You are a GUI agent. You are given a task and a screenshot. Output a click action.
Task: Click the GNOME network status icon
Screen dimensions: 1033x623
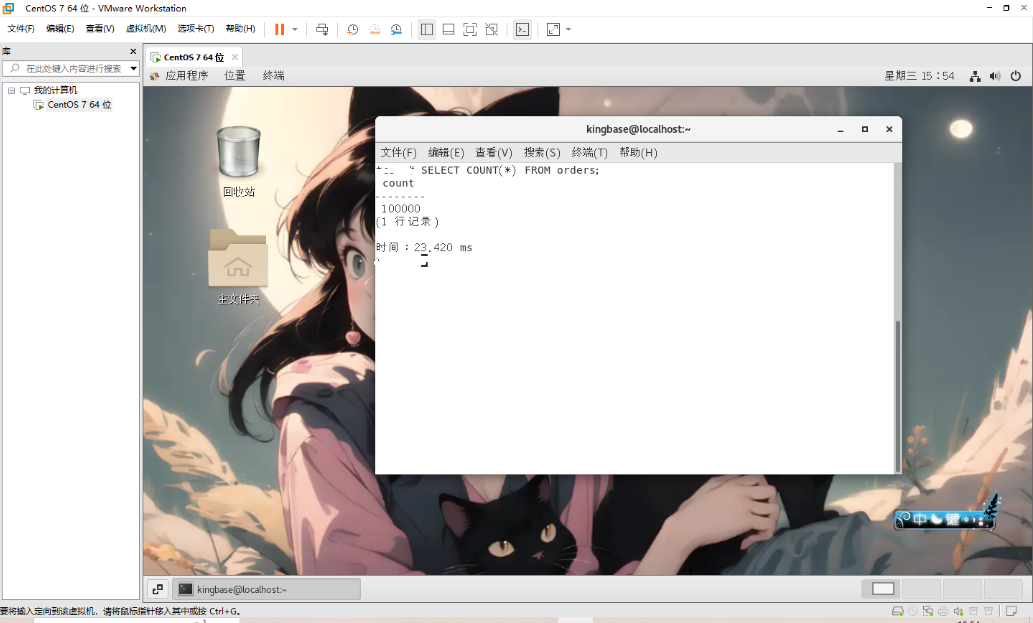click(975, 76)
